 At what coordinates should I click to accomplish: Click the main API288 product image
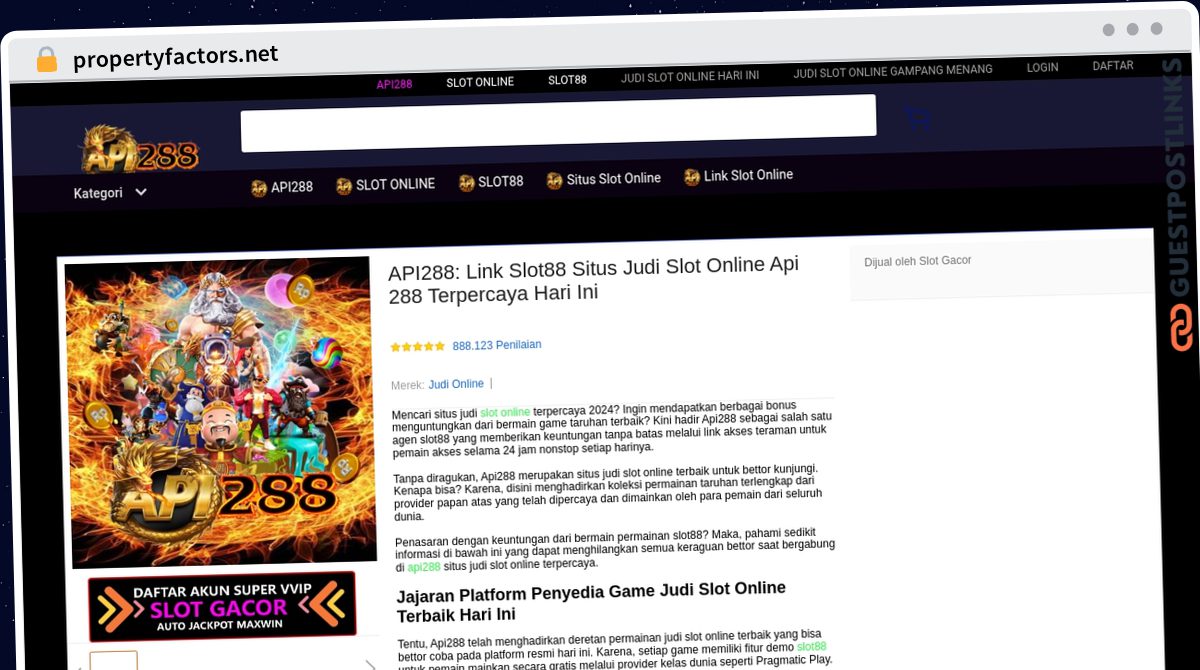click(220, 411)
